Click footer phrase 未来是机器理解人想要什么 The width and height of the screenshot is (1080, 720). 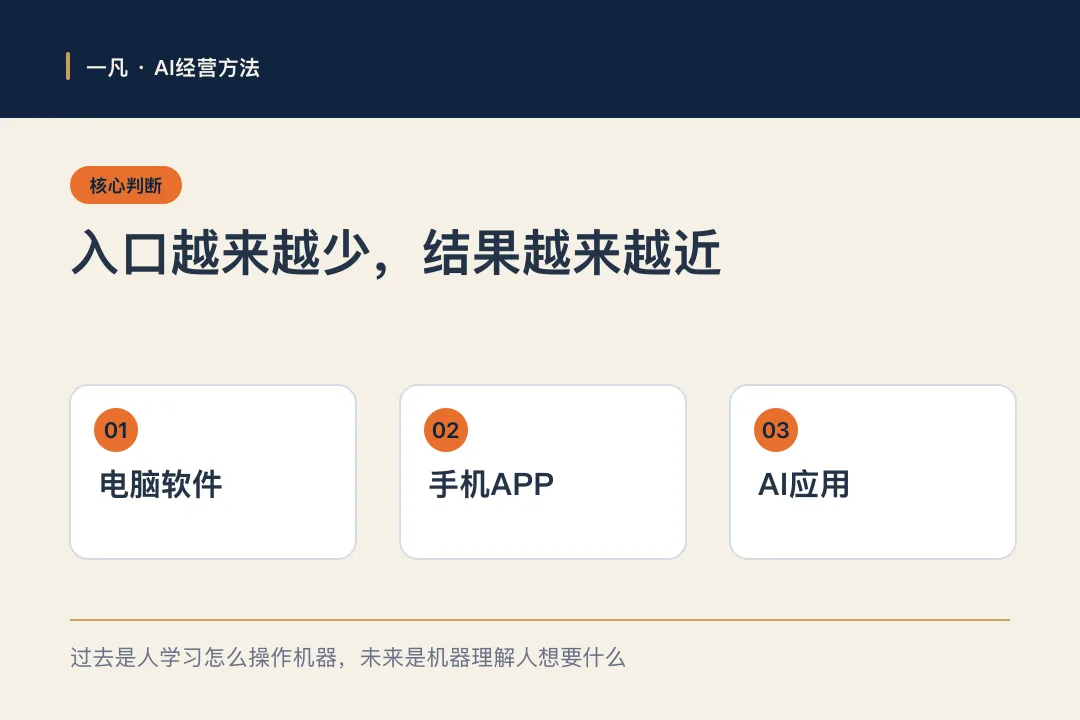(x=492, y=657)
